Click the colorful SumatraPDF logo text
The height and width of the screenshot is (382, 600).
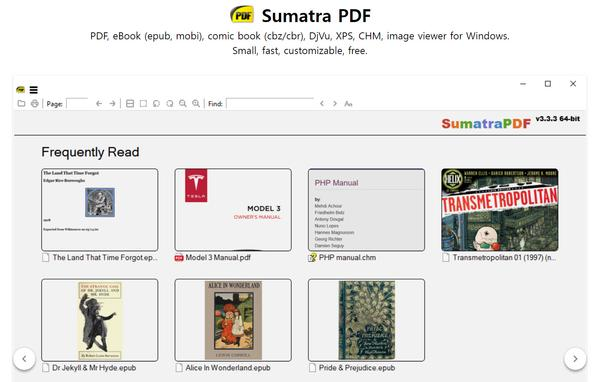[x=486, y=123]
